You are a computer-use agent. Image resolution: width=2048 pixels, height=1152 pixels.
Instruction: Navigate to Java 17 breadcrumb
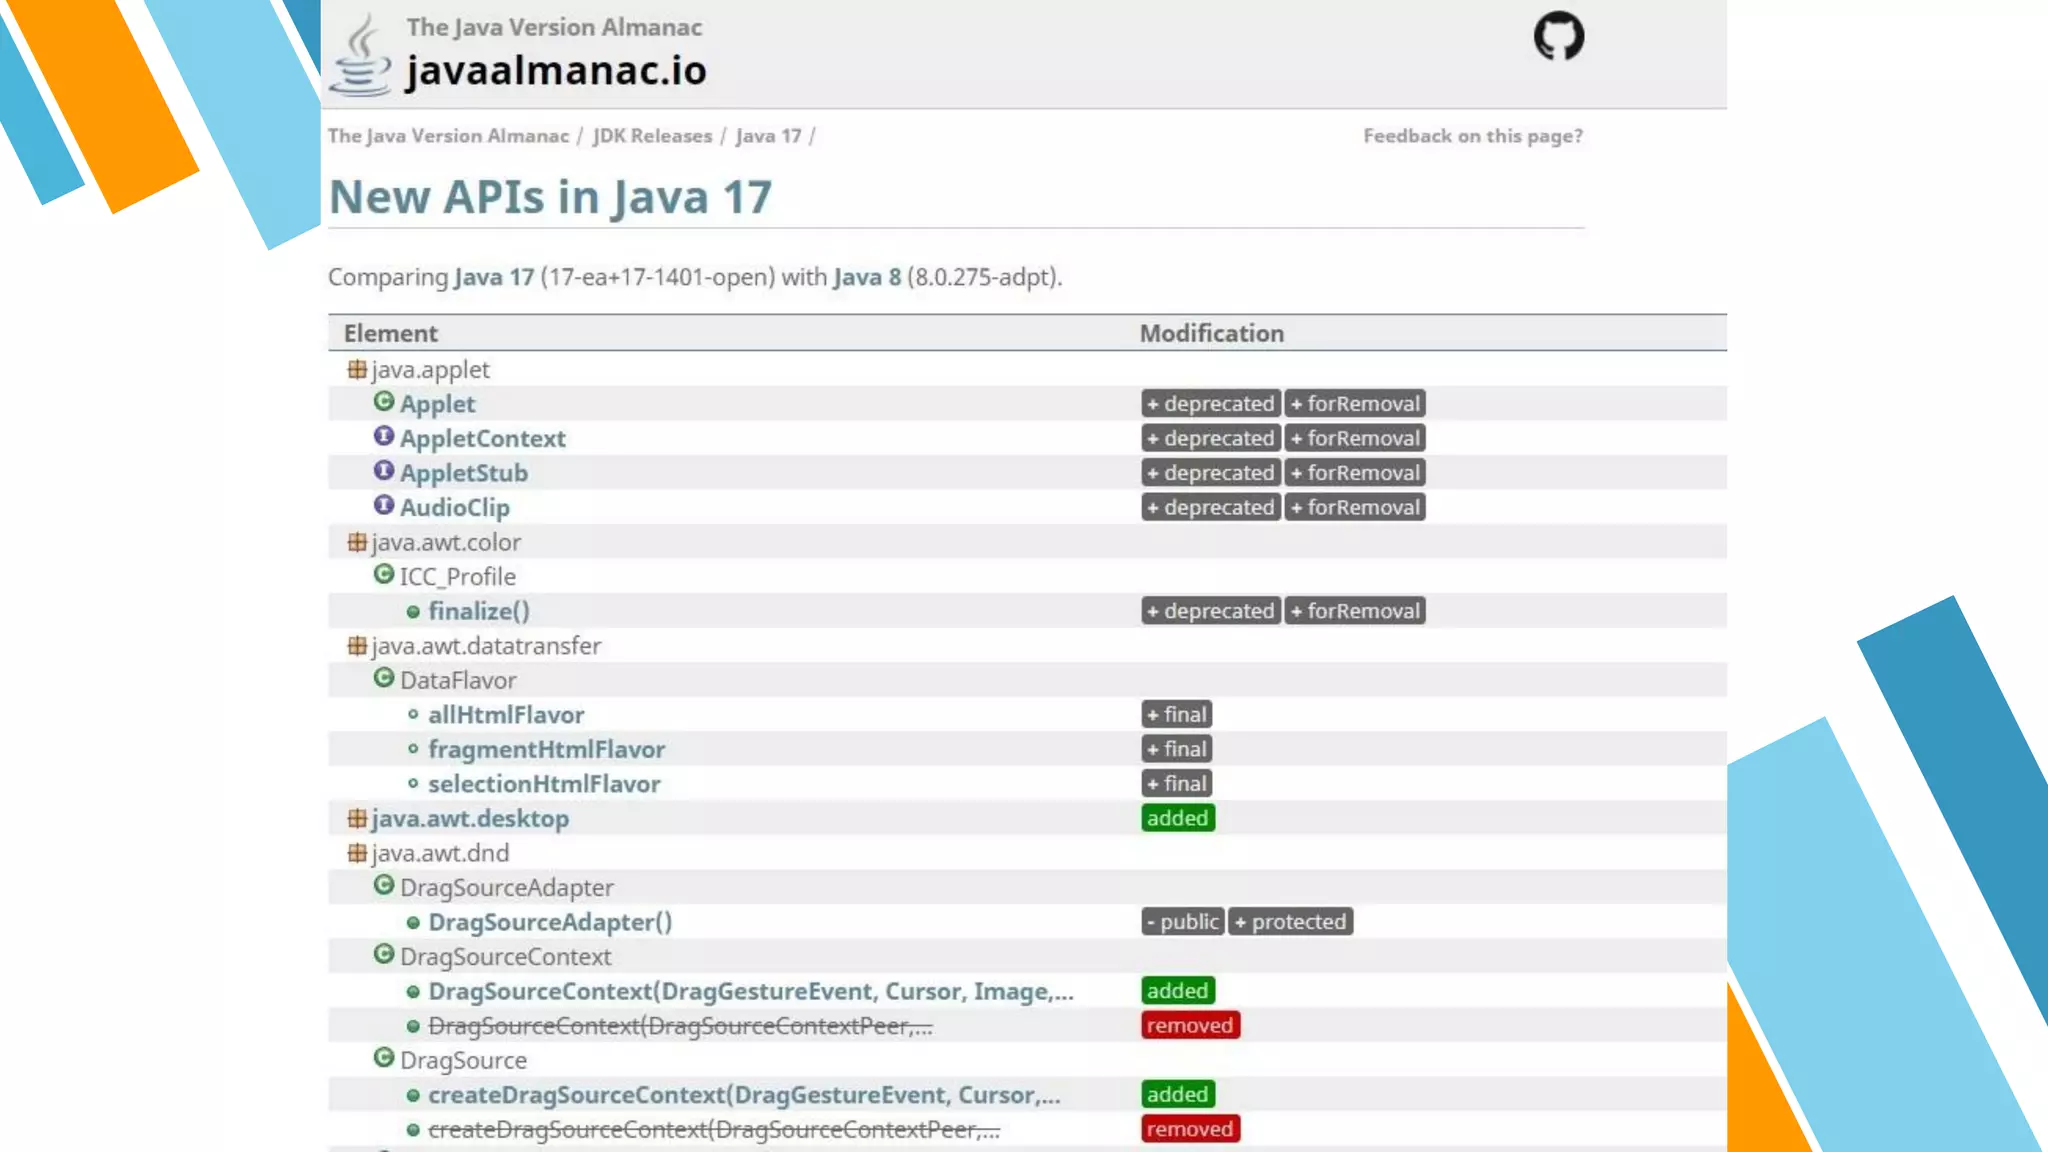click(768, 136)
